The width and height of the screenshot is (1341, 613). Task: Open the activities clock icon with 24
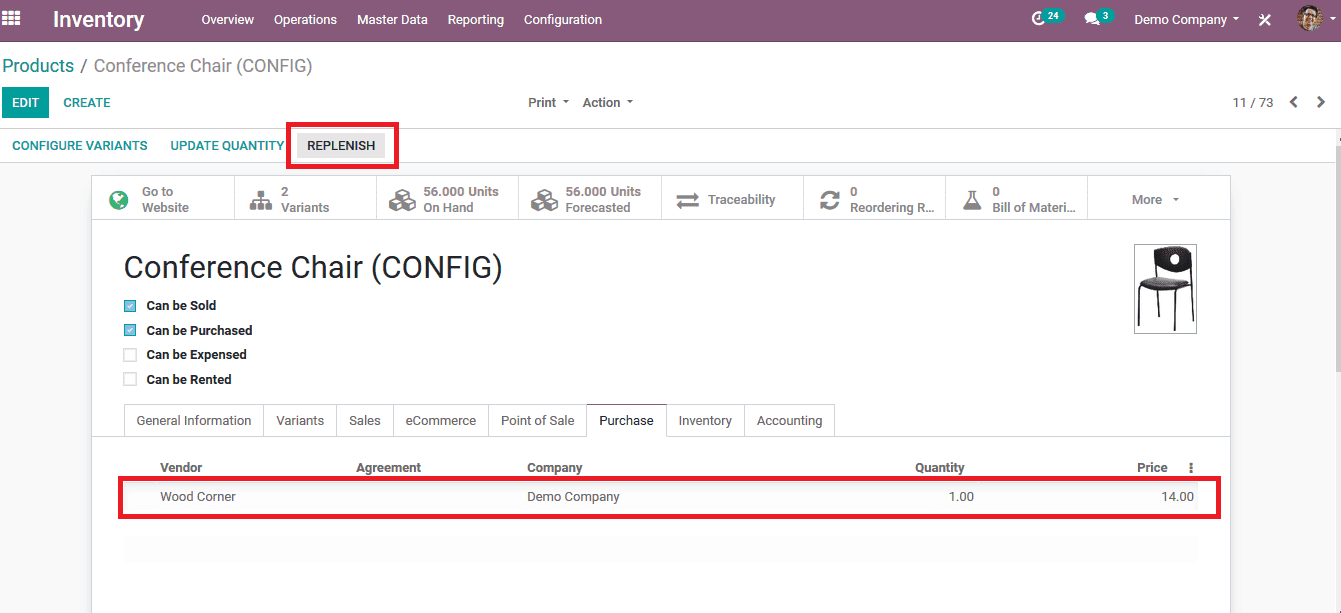pos(1046,18)
